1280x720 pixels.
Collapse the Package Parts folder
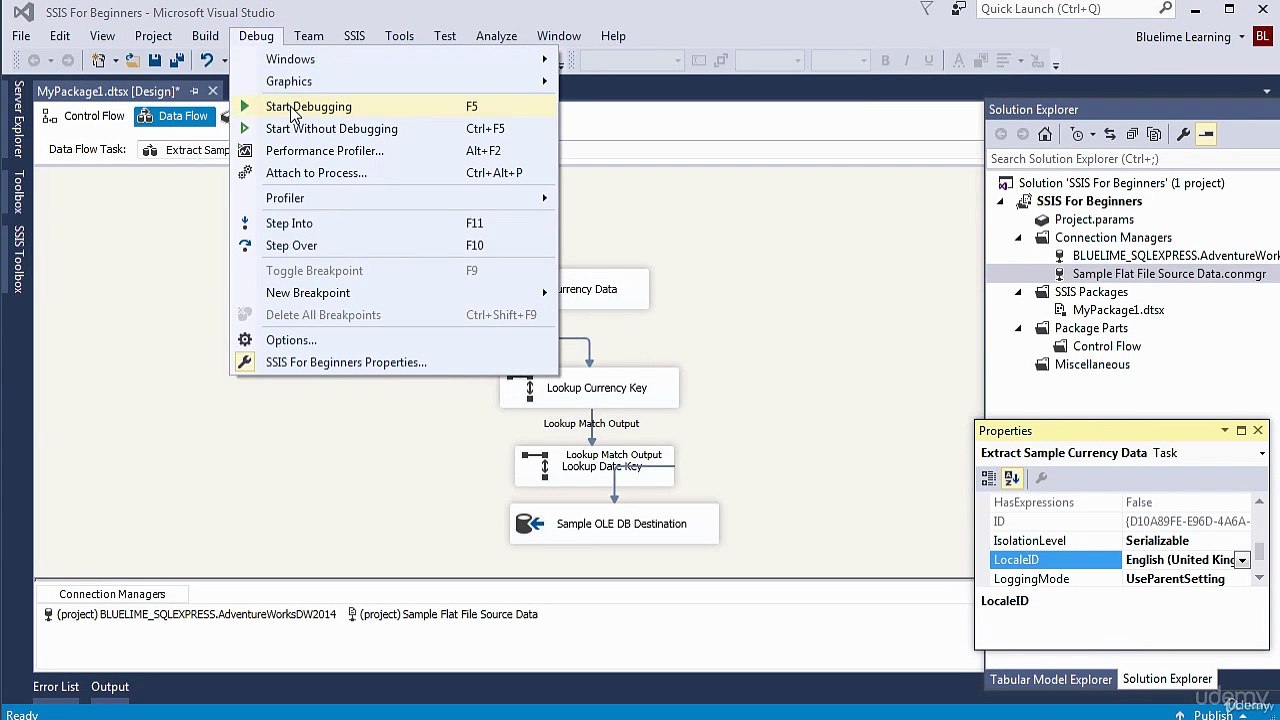pos(1018,328)
